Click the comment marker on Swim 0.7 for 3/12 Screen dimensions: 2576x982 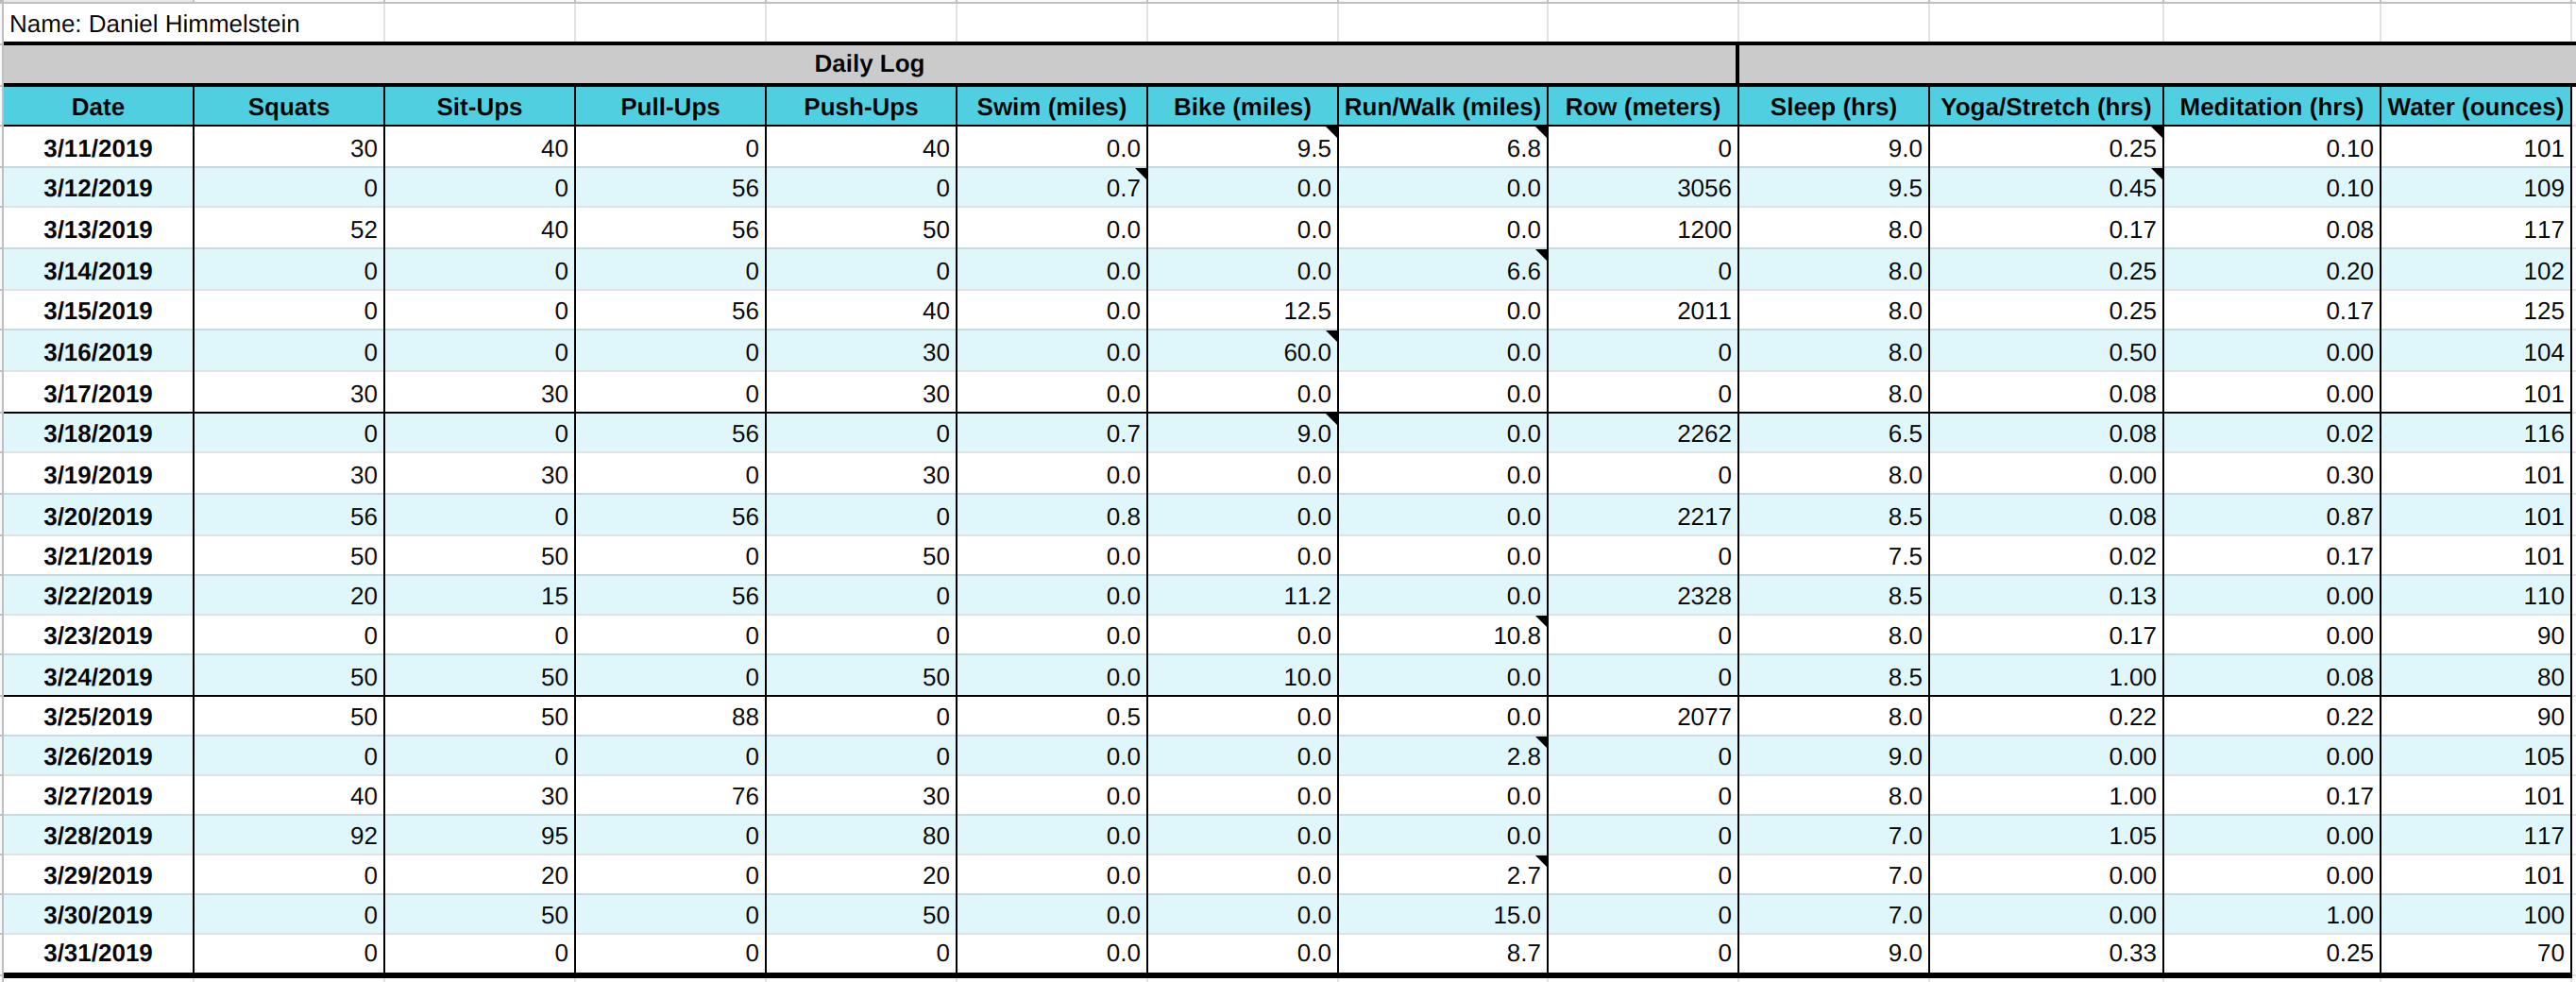click(1140, 177)
